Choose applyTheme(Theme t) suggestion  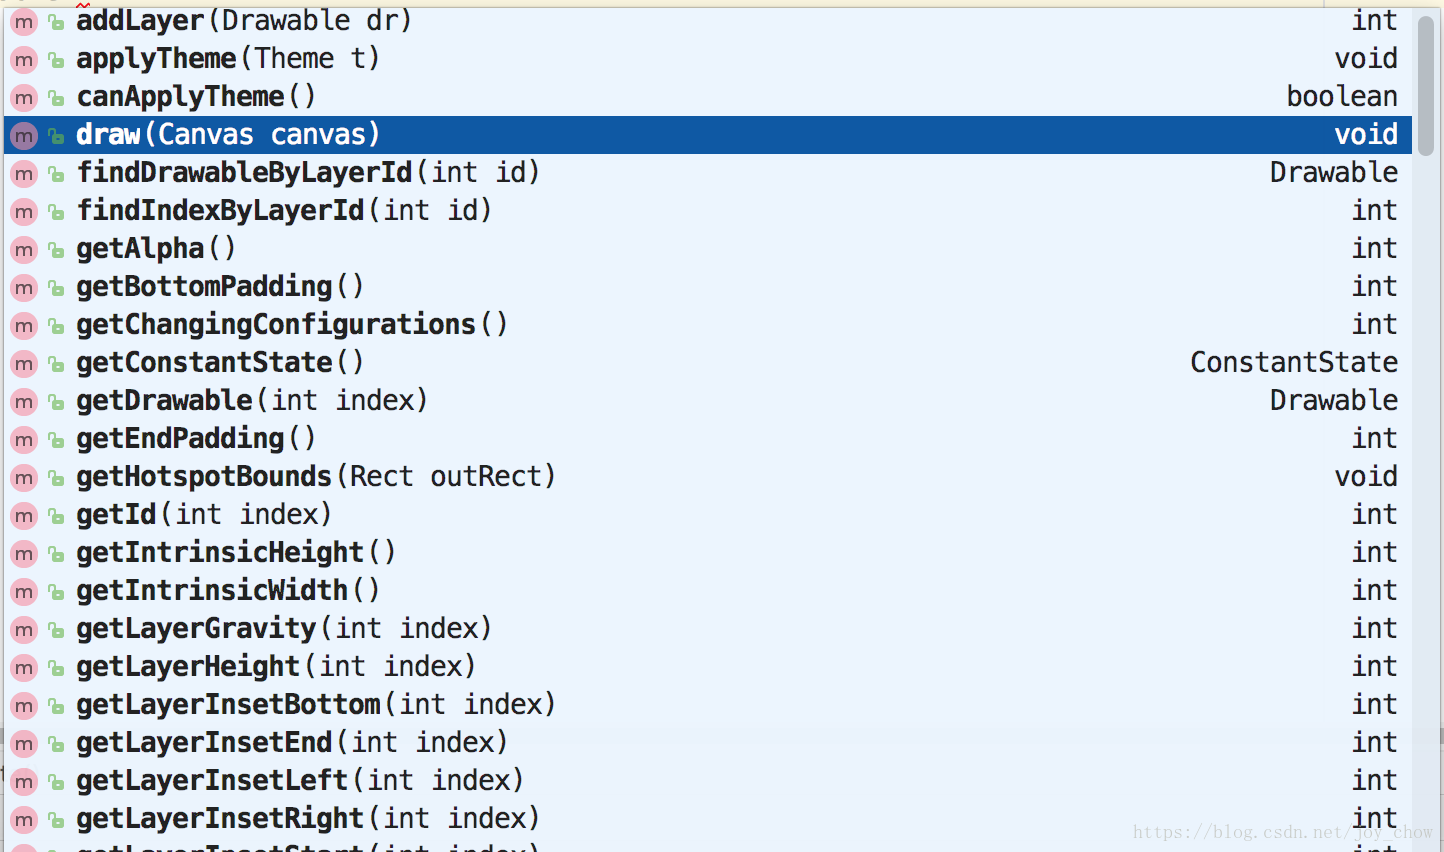[x=708, y=59]
